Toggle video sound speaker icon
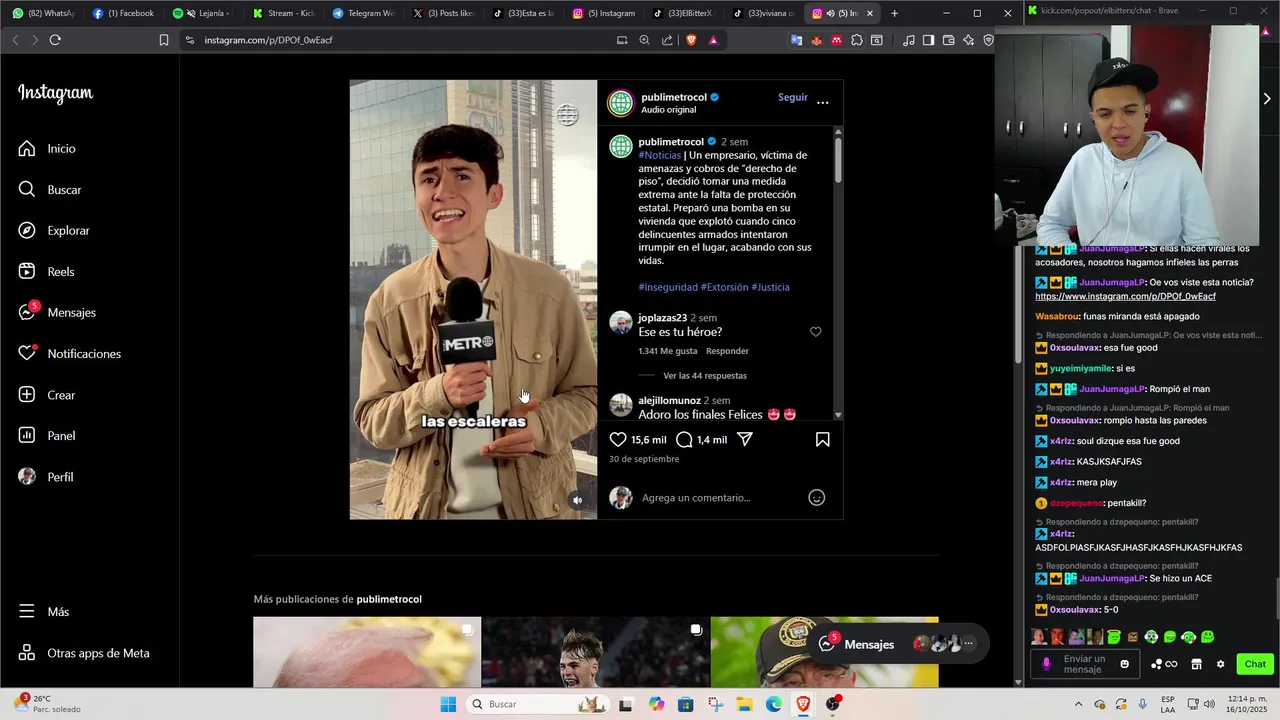The height and width of the screenshot is (720, 1280). 577,500
